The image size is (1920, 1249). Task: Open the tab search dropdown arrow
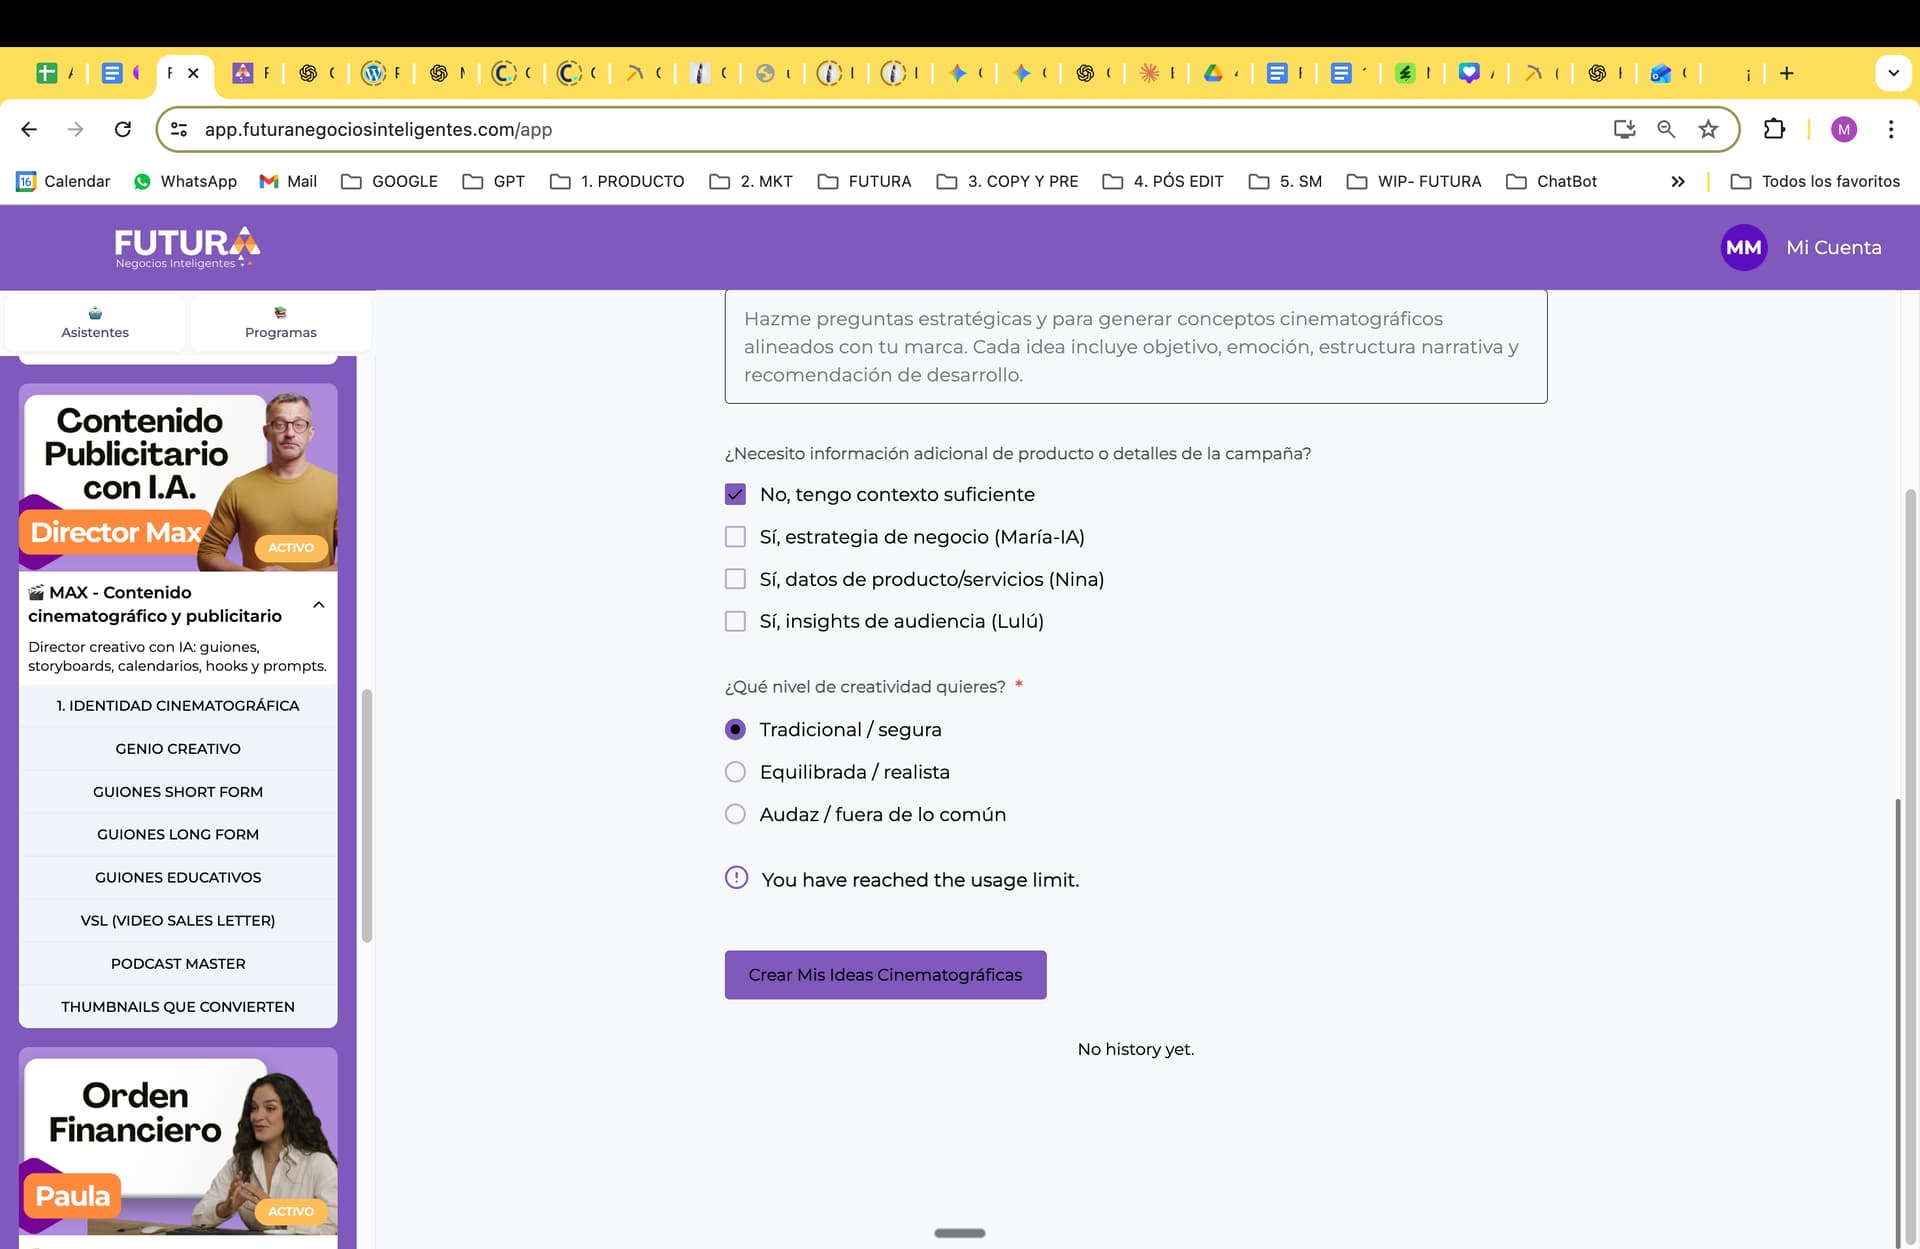click(1892, 73)
